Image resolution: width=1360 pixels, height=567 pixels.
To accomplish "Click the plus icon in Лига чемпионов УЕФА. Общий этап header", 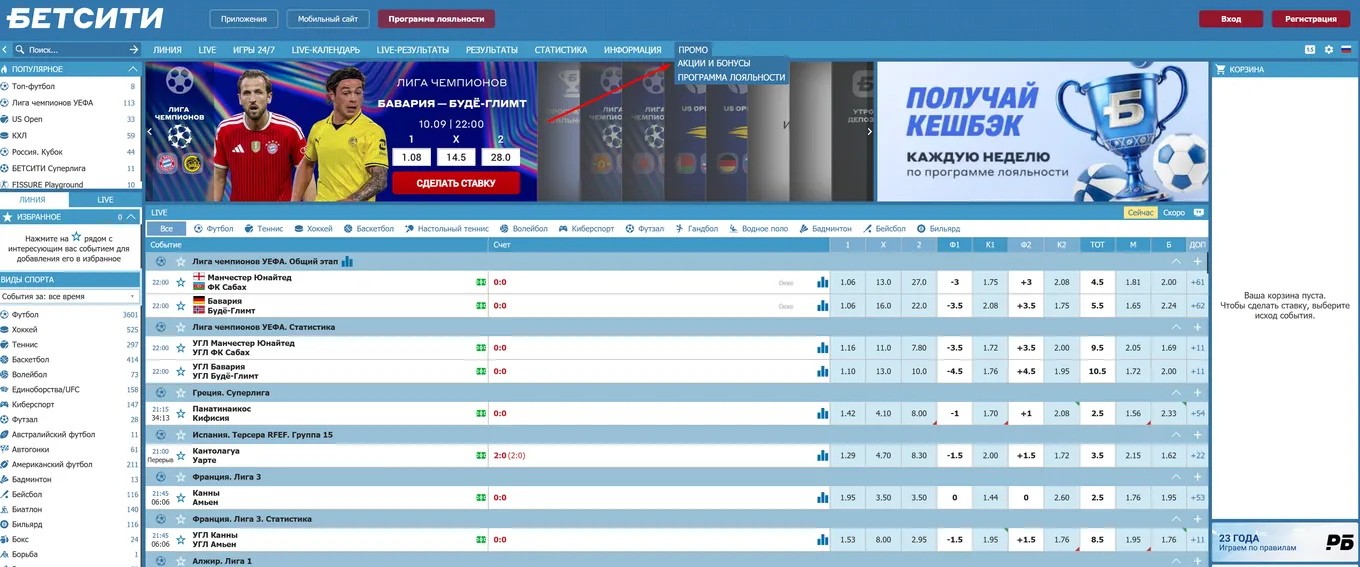I will point(1198,261).
